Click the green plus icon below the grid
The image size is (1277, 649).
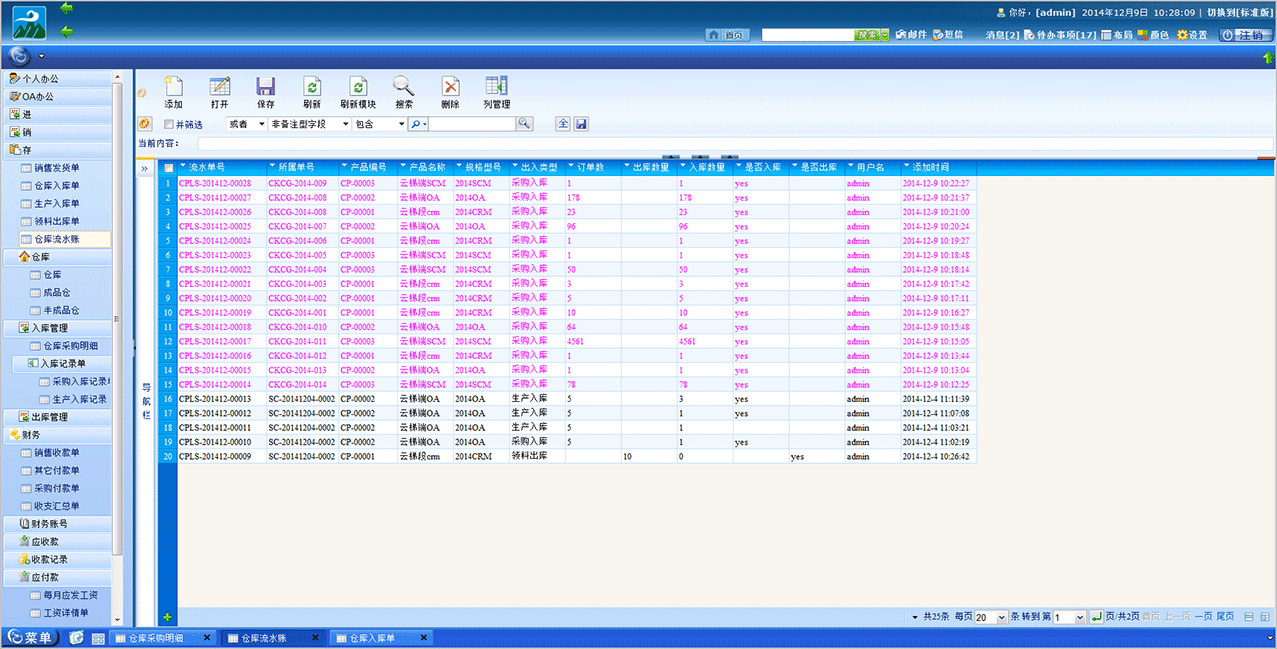[x=167, y=617]
